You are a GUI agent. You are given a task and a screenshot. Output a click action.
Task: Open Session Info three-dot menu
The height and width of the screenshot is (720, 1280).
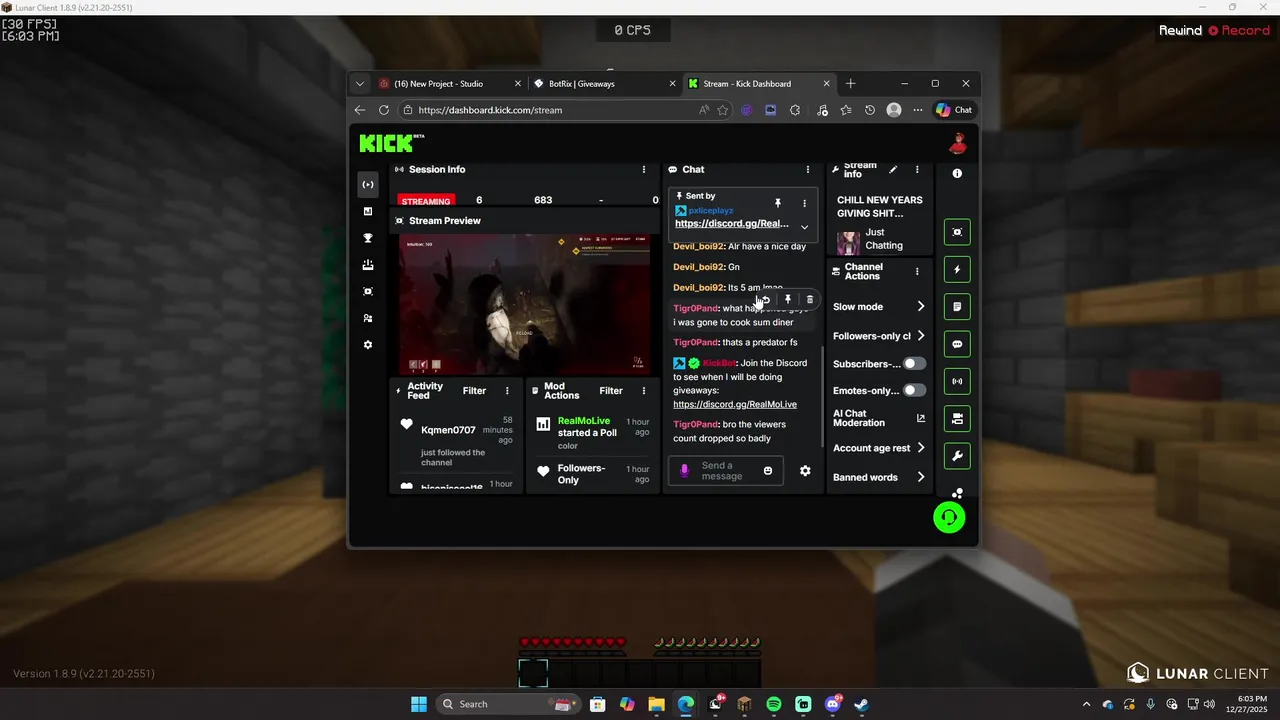644,169
